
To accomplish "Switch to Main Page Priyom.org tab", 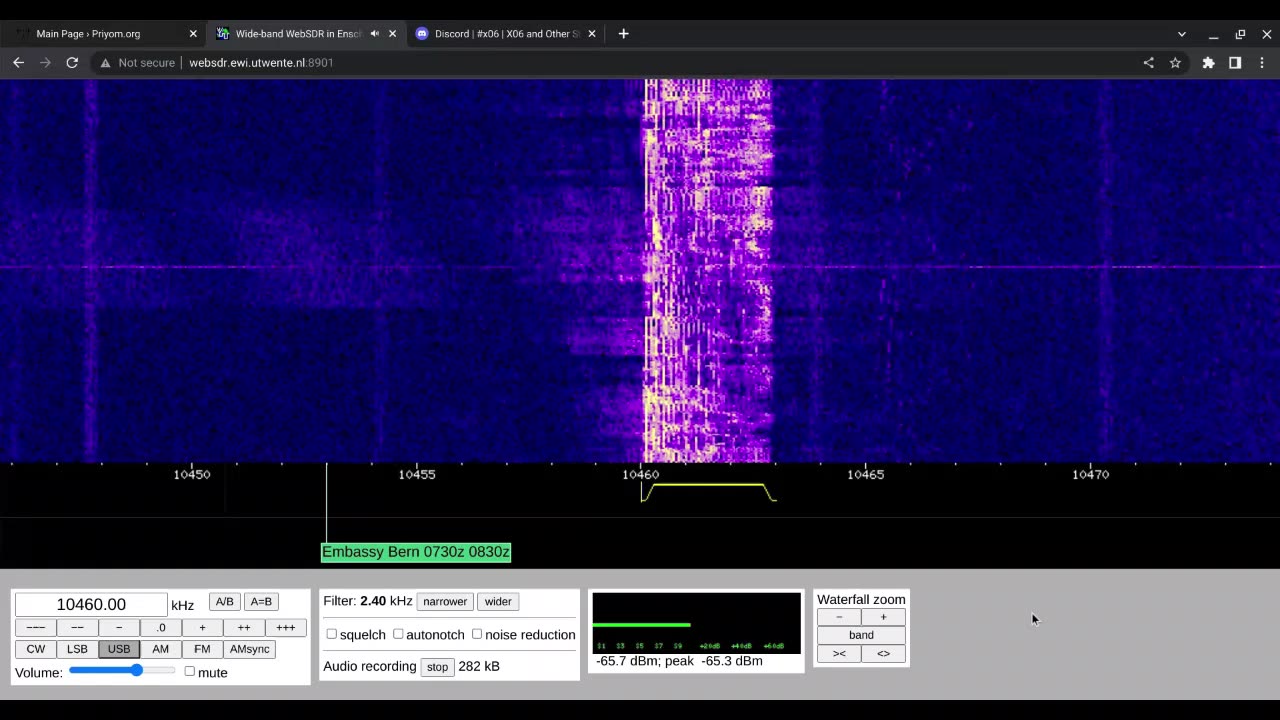I will click(x=104, y=33).
